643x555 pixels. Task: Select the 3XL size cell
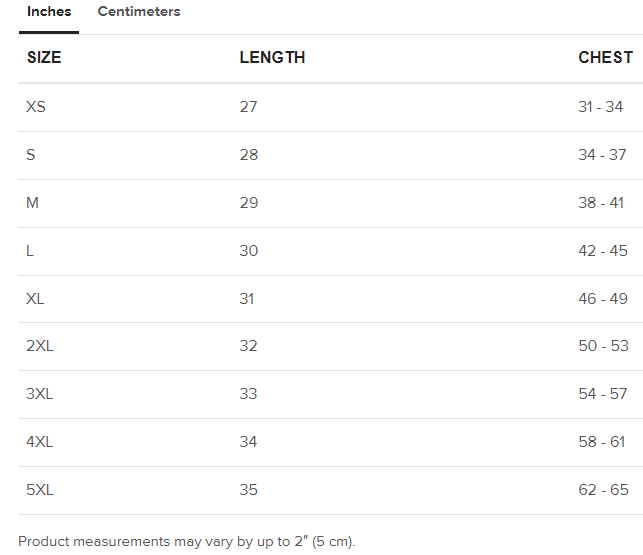pos(40,394)
